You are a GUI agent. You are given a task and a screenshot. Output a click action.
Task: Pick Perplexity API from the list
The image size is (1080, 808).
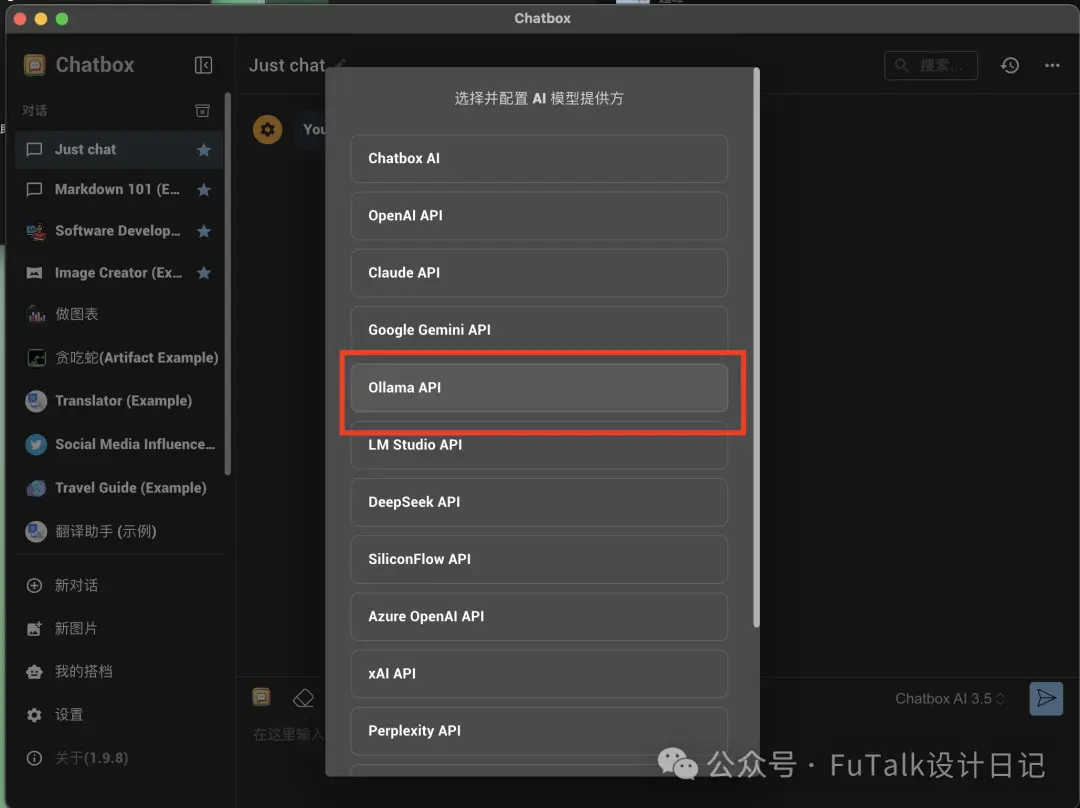[539, 731]
